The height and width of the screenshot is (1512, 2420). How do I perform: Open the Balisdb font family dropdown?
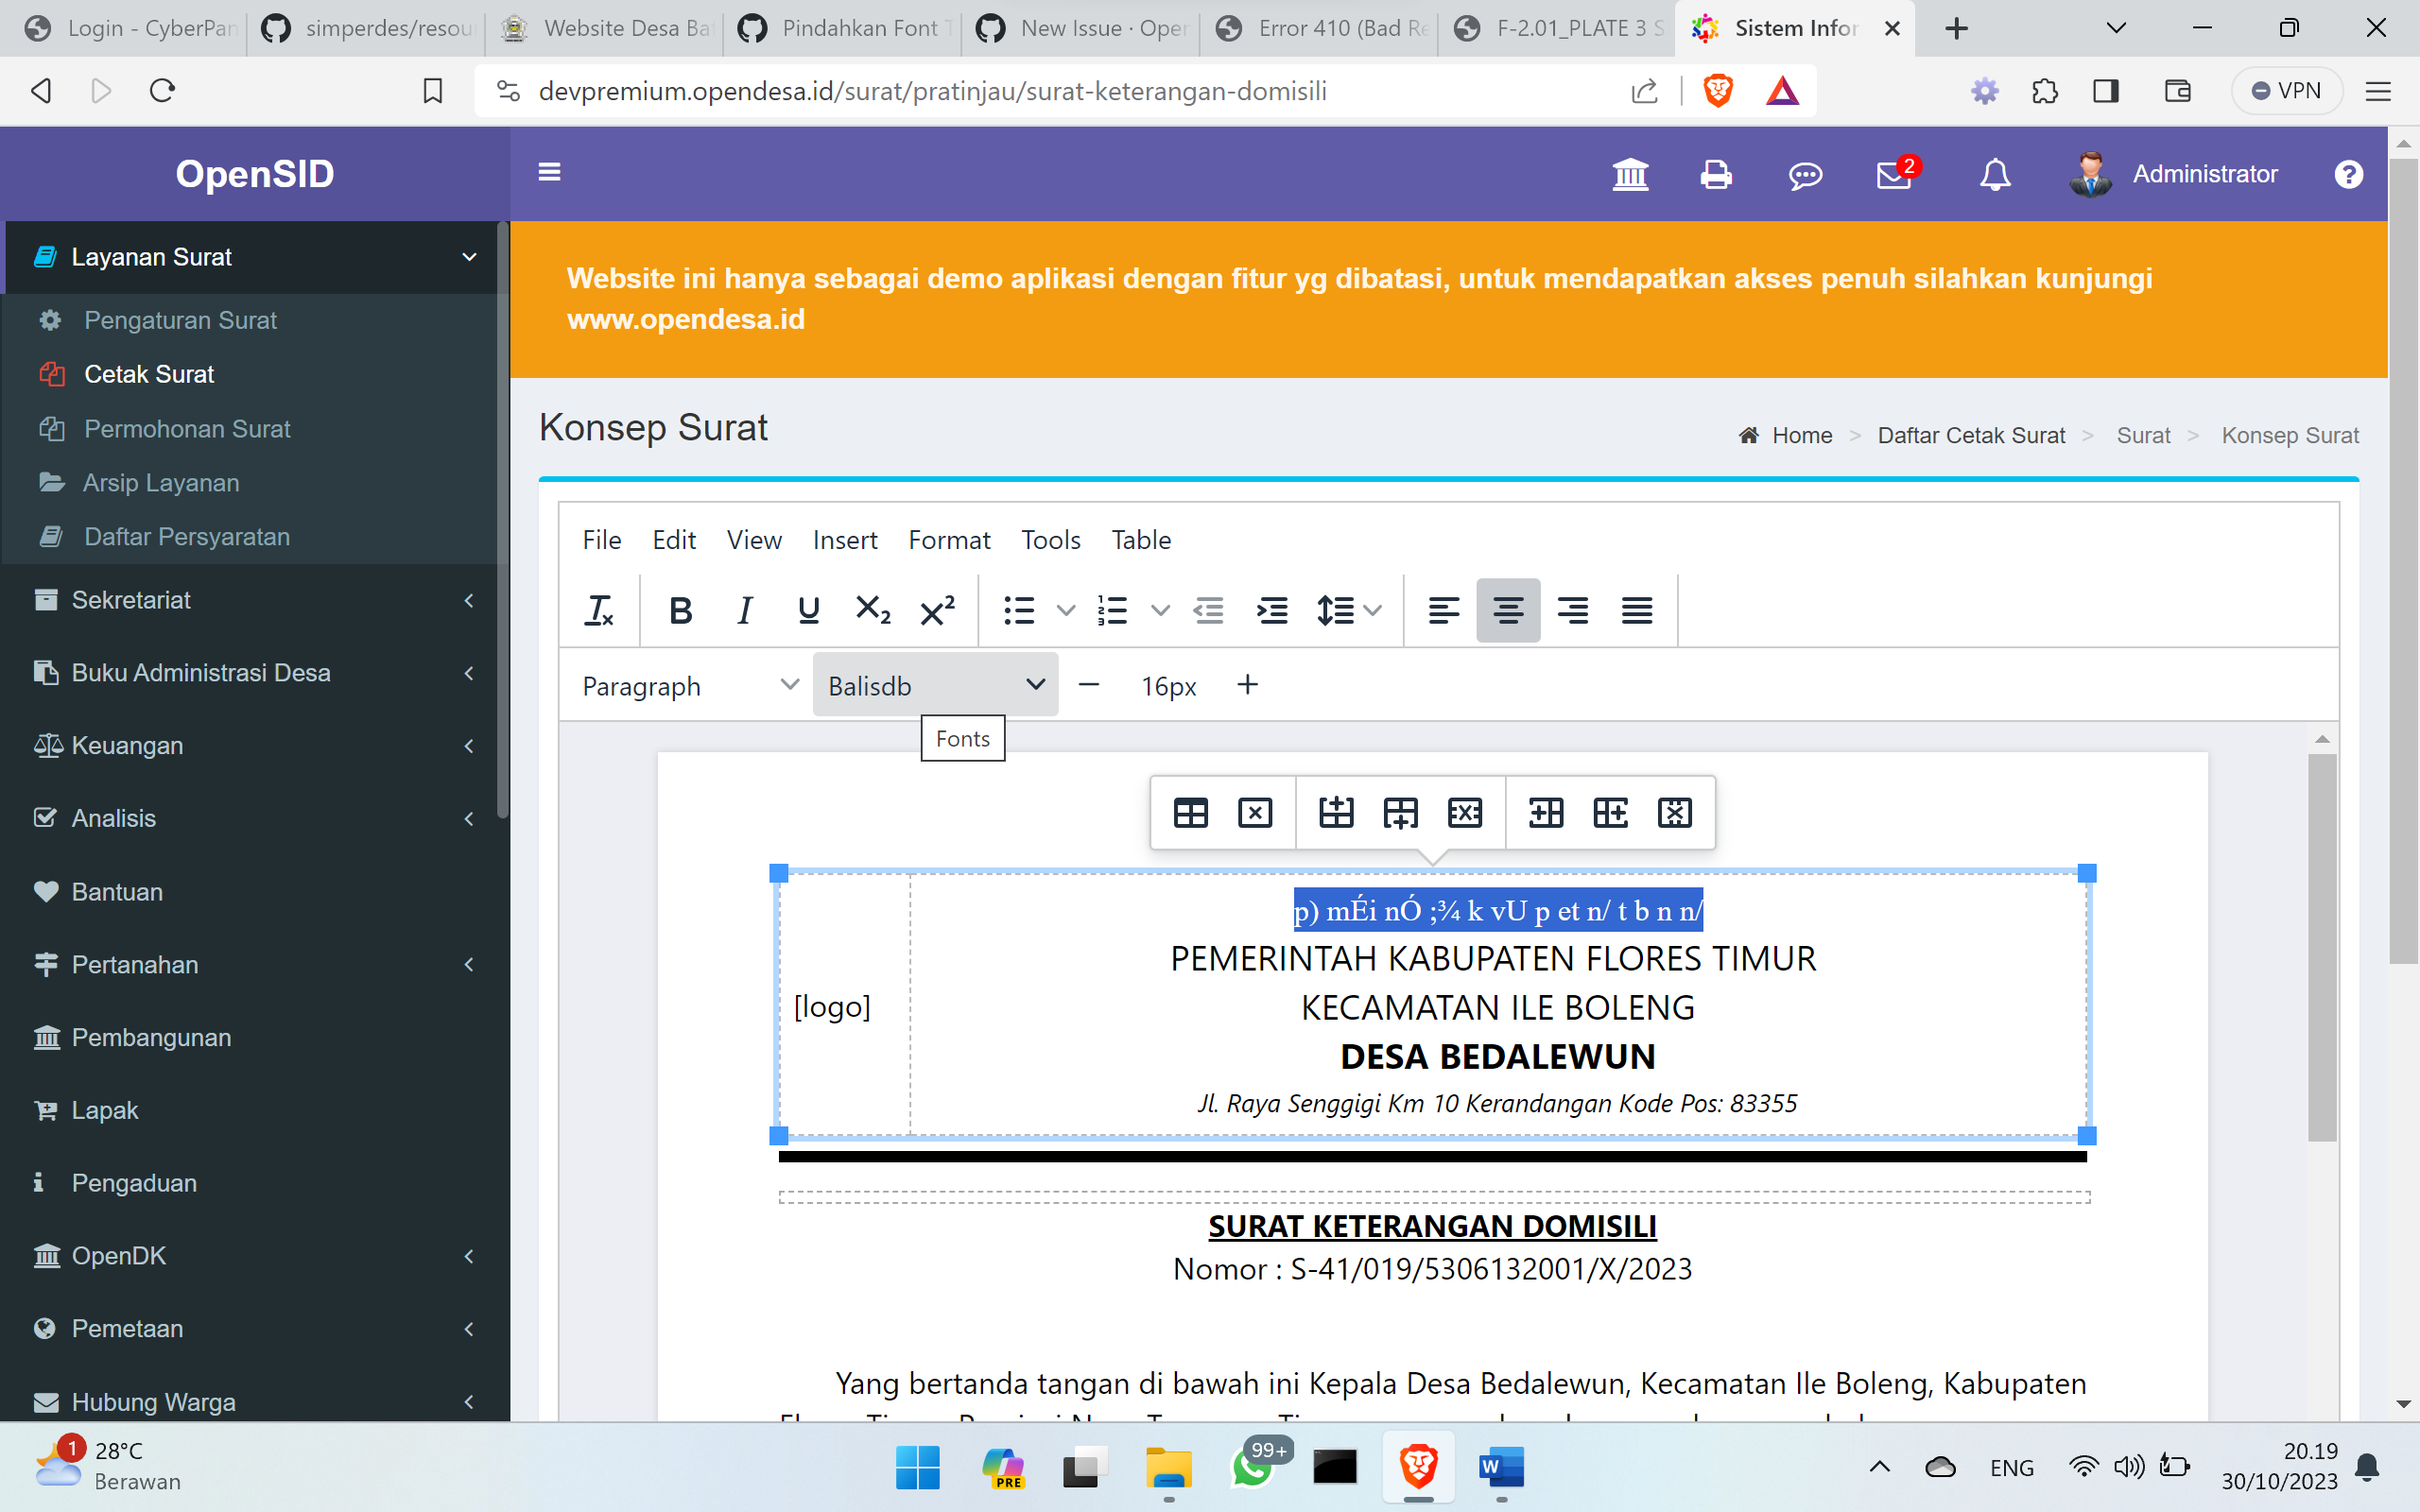934,685
